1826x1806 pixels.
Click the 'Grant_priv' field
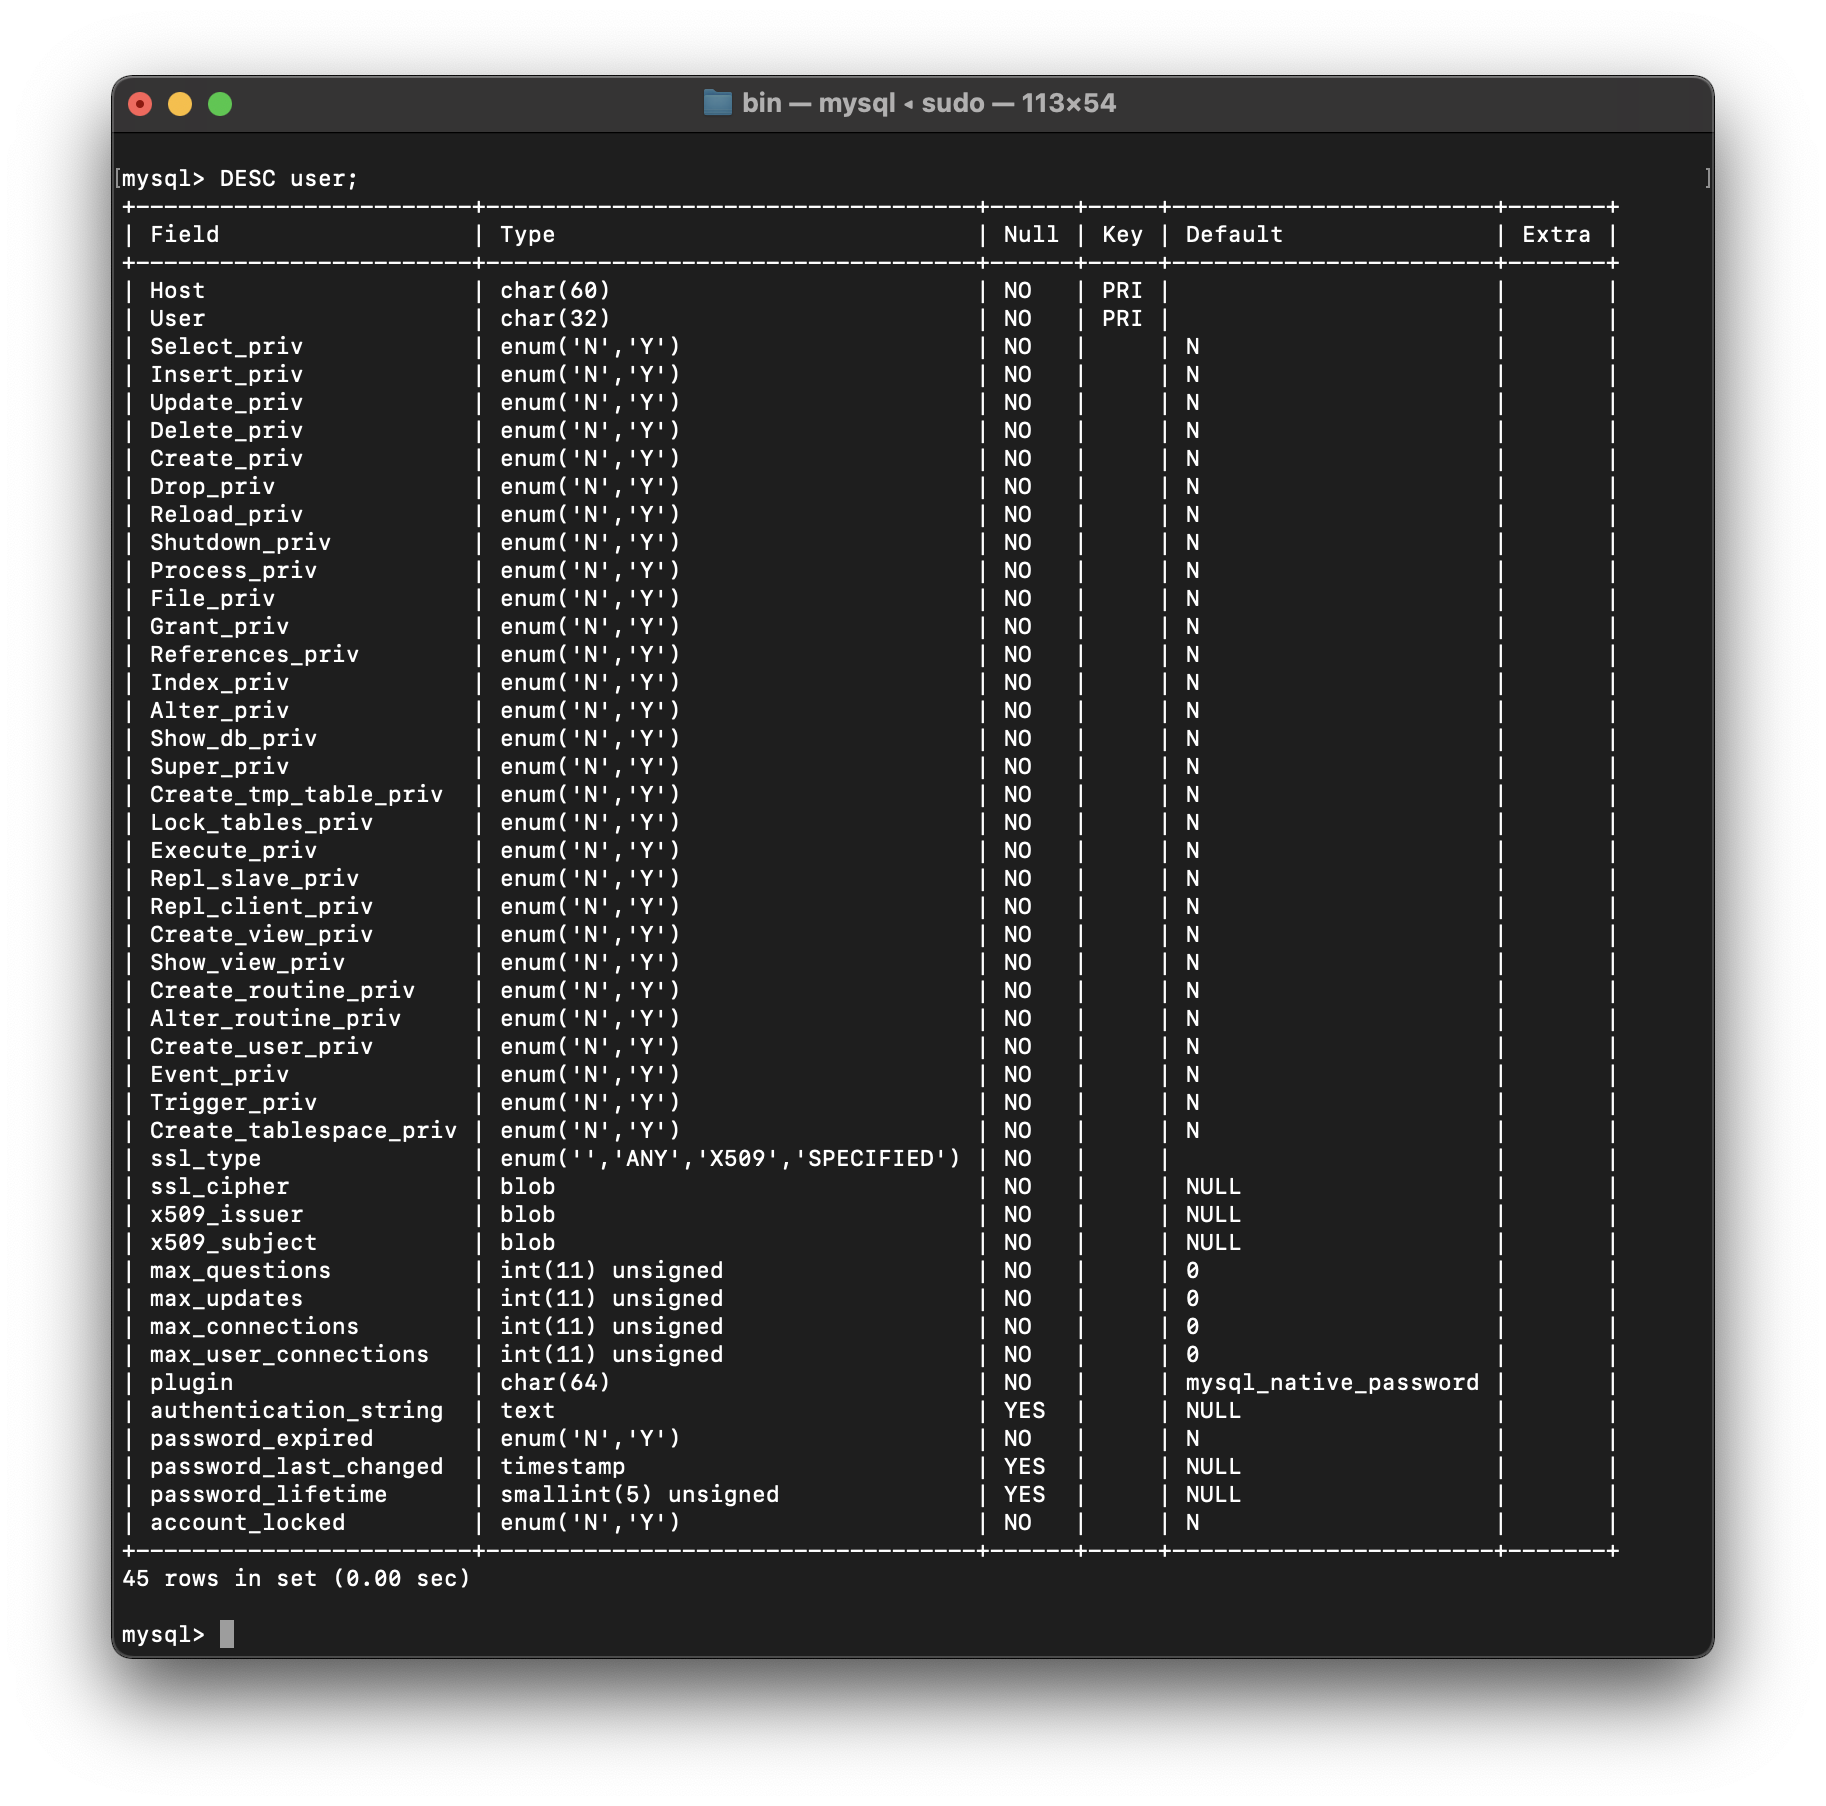(219, 627)
